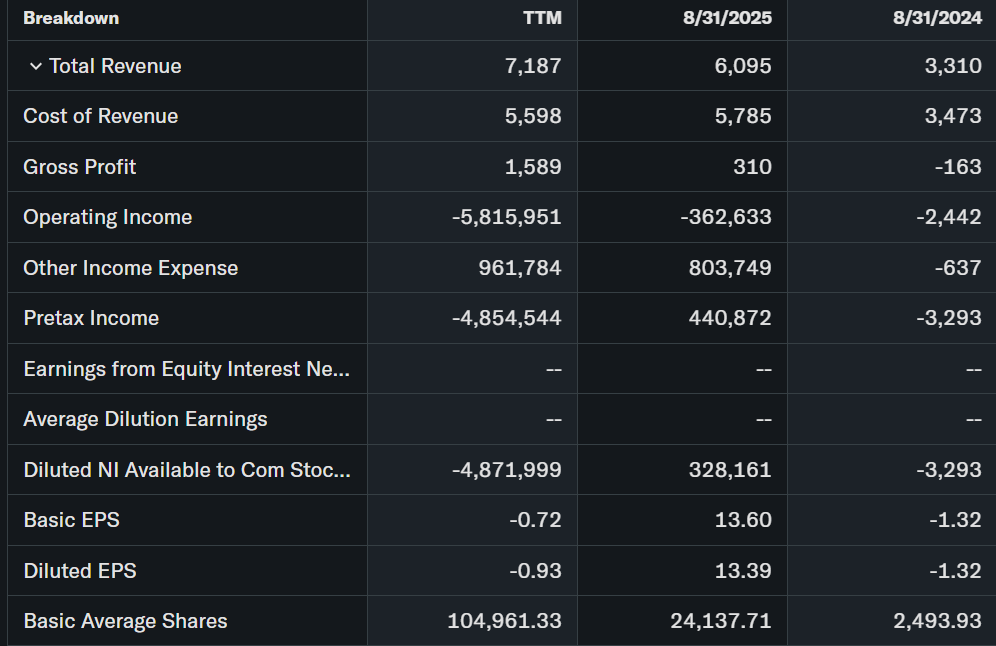Click the Breakdown column header
Viewport: 996px width, 646px height.
tap(71, 18)
